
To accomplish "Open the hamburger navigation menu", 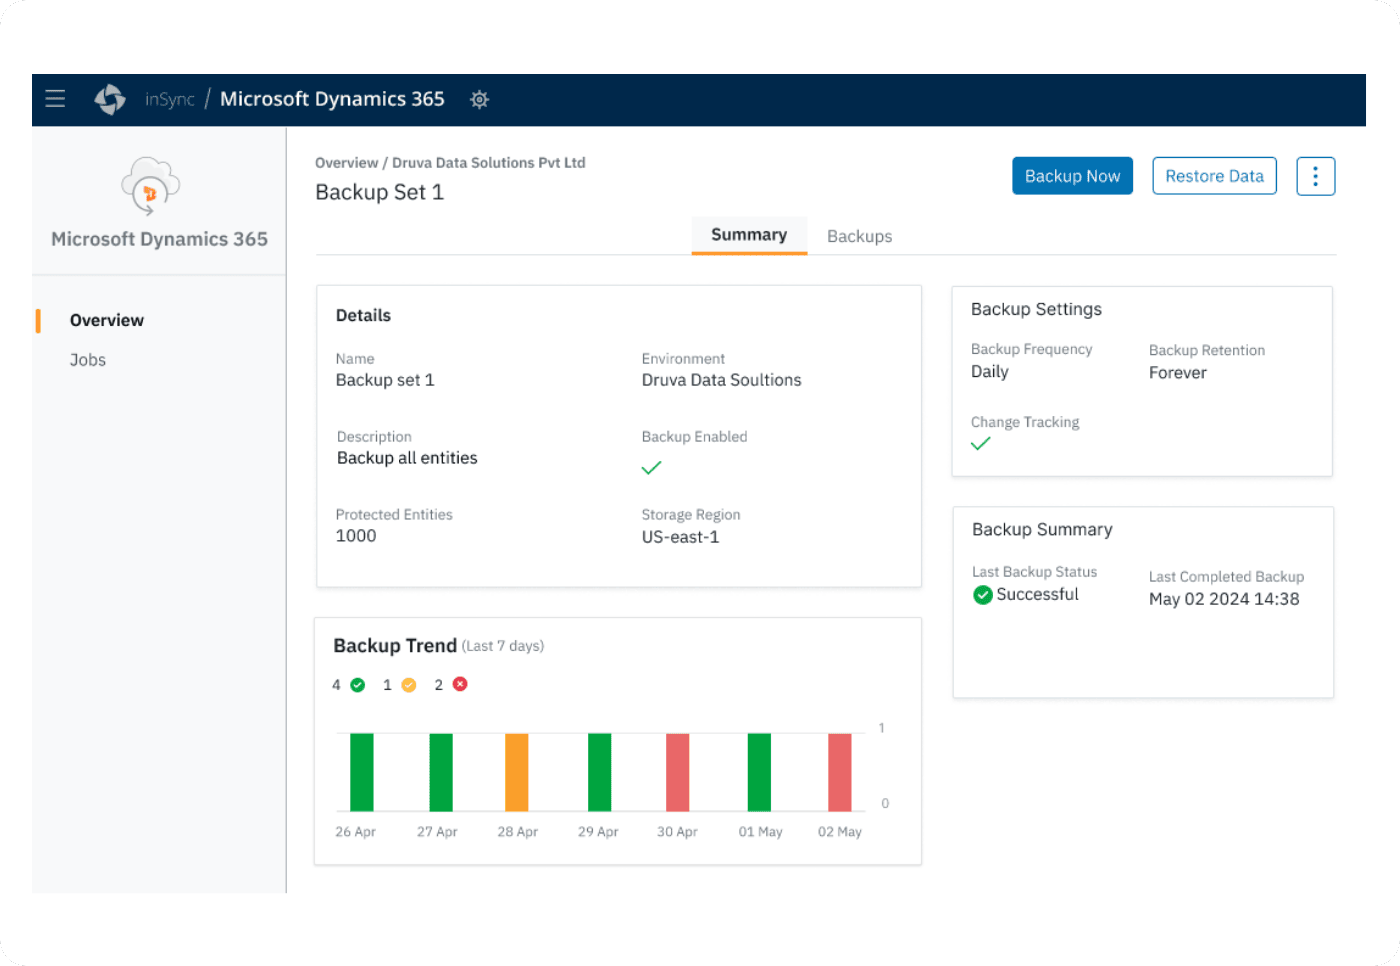I will click(55, 99).
